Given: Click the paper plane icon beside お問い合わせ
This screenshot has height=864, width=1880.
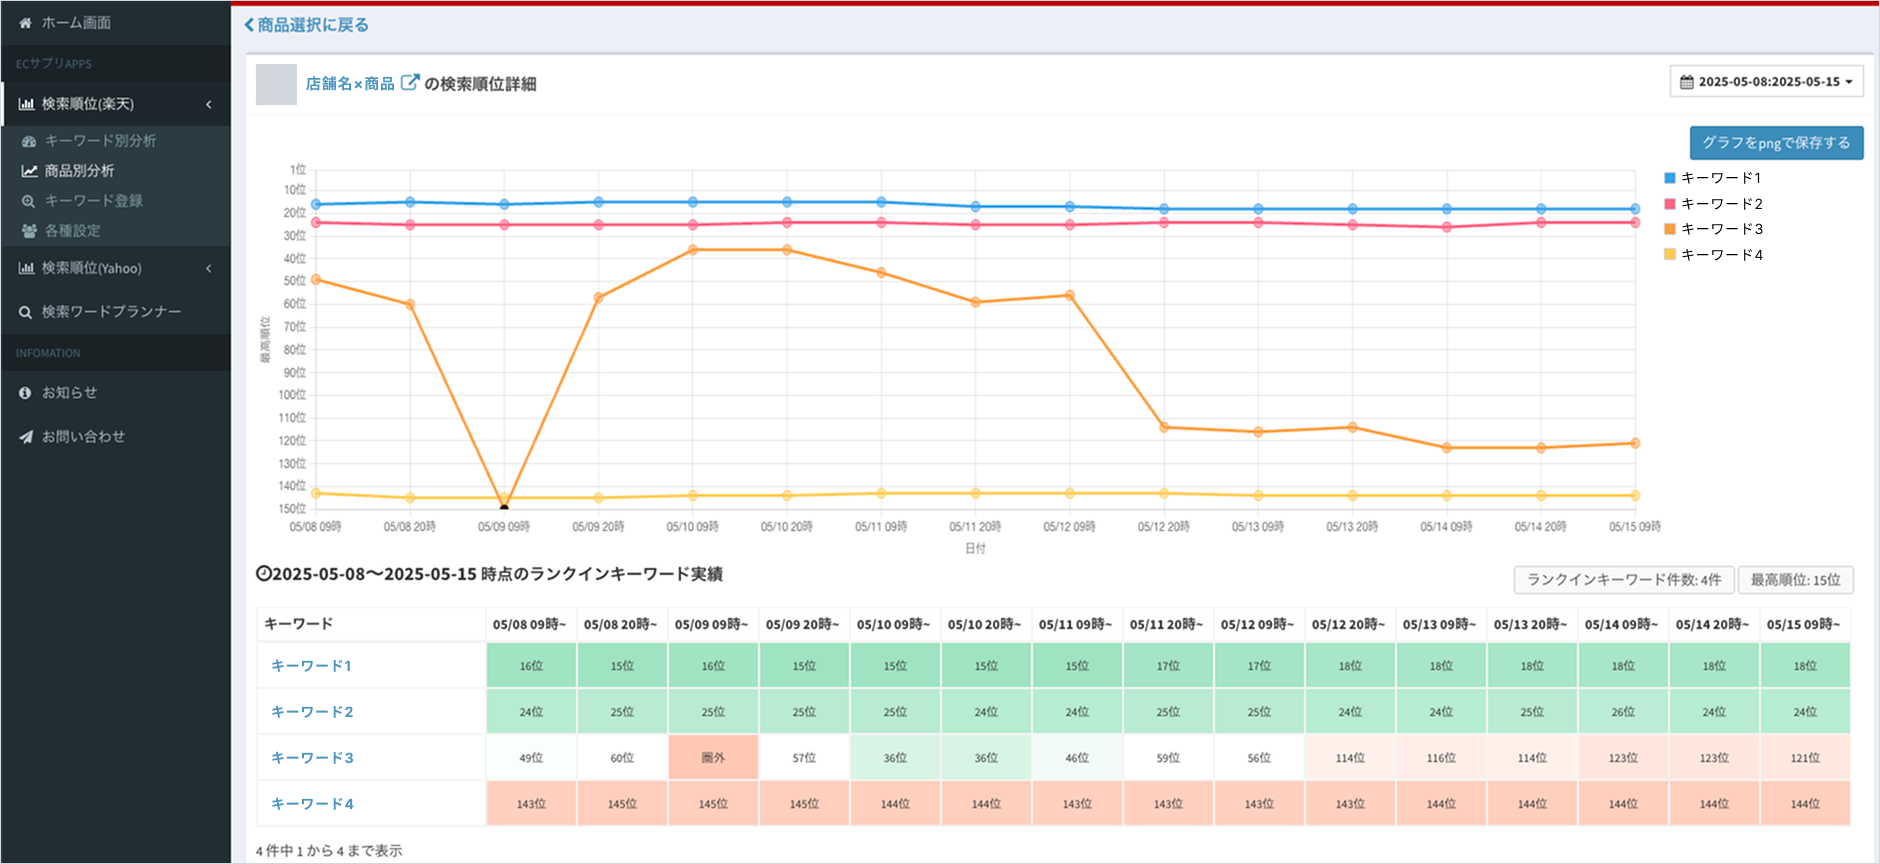Looking at the screenshot, I should [x=25, y=437].
